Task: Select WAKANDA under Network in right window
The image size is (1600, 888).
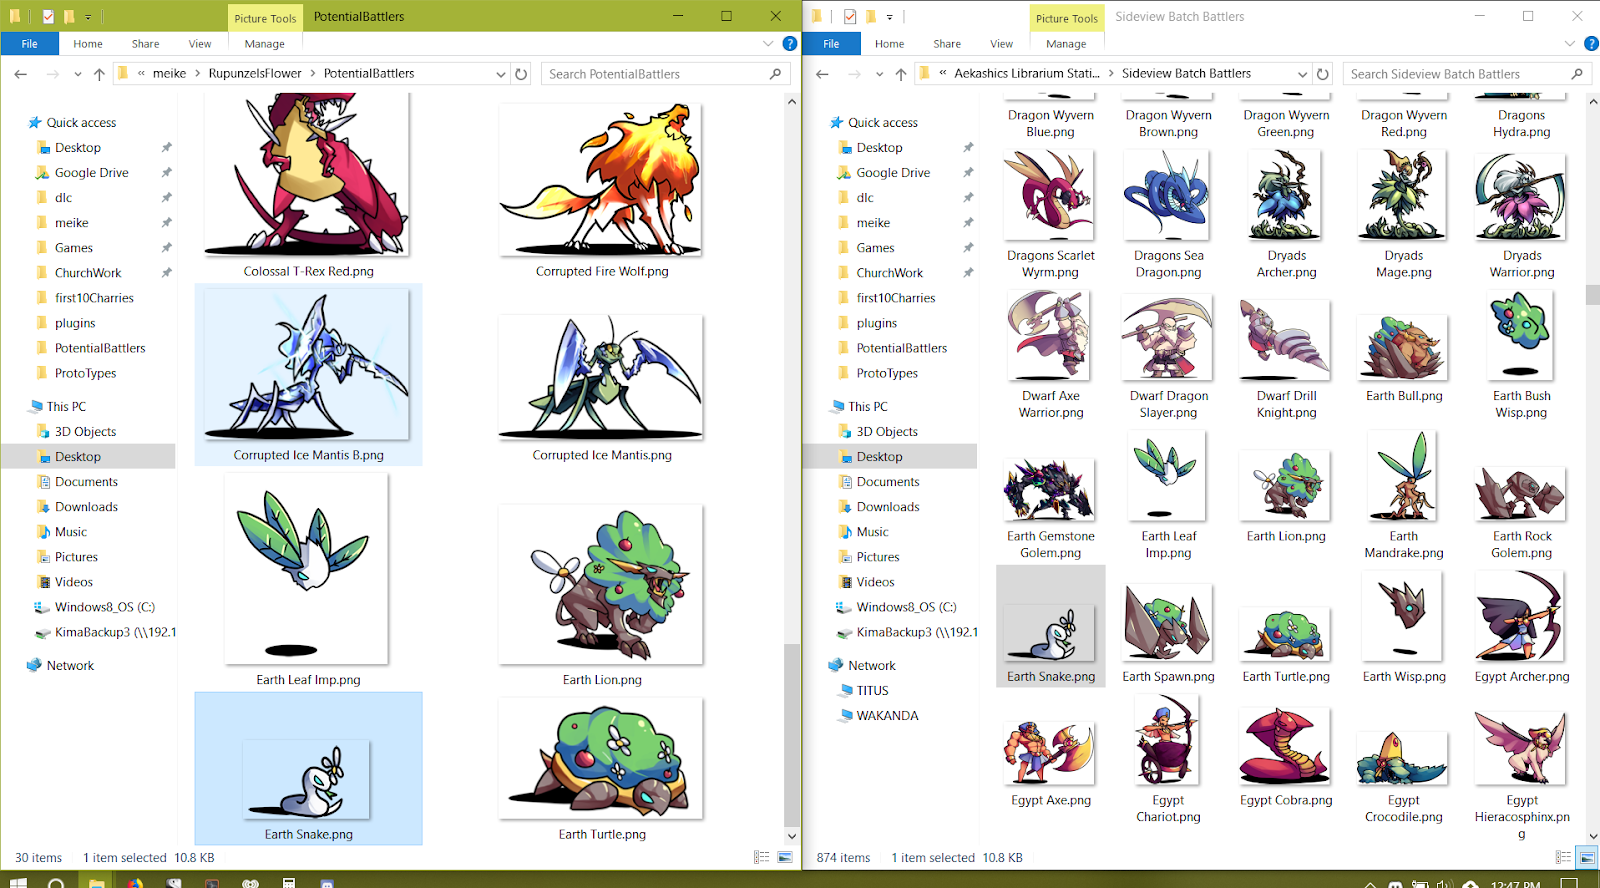Action: [x=887, y=716]
